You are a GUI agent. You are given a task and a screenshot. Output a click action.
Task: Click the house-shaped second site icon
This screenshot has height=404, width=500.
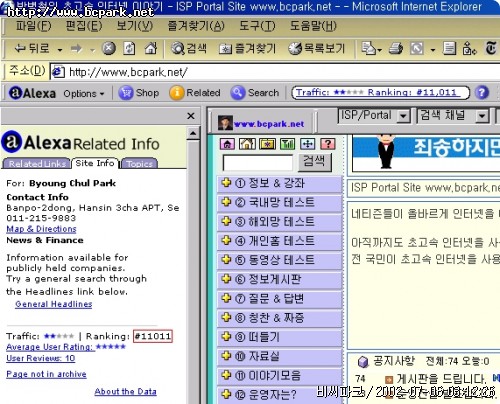247,144
